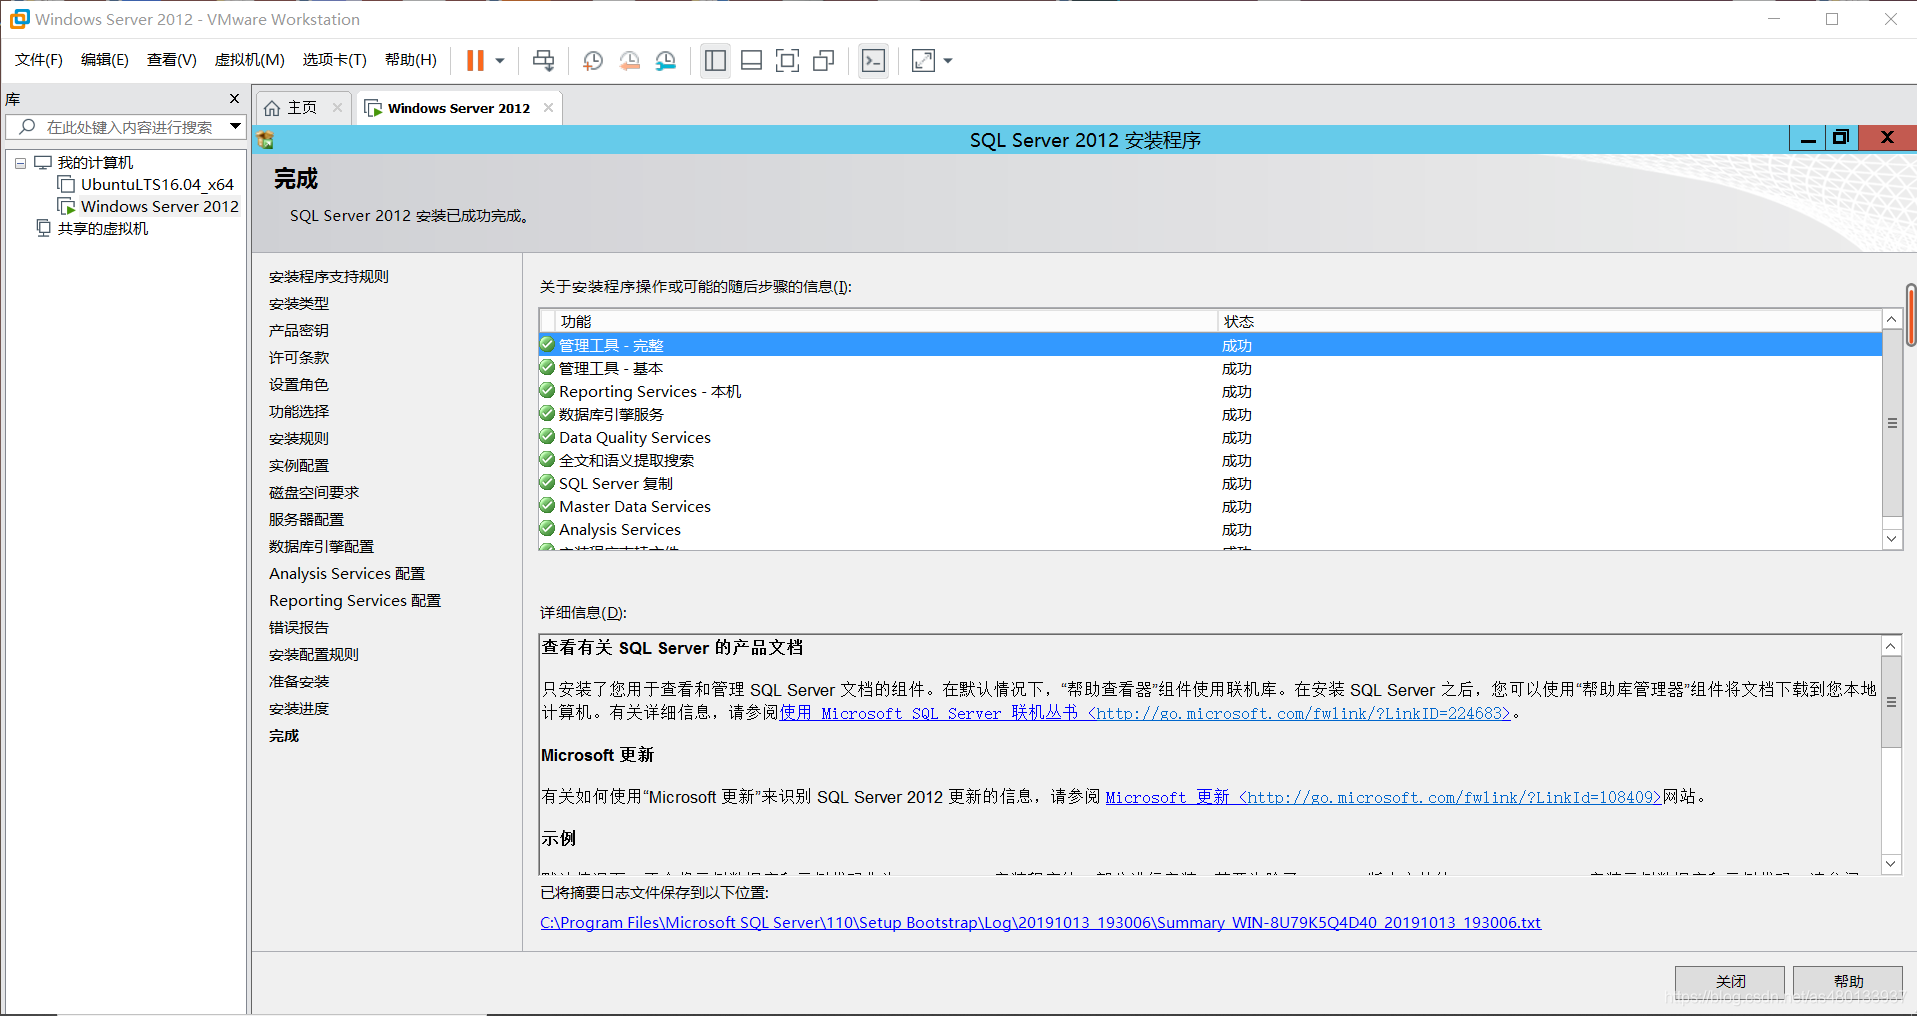The width and height of the screenshot is (1917, 1016).
Task: Click the stretch guest display icon
Action: pos(923,61)
